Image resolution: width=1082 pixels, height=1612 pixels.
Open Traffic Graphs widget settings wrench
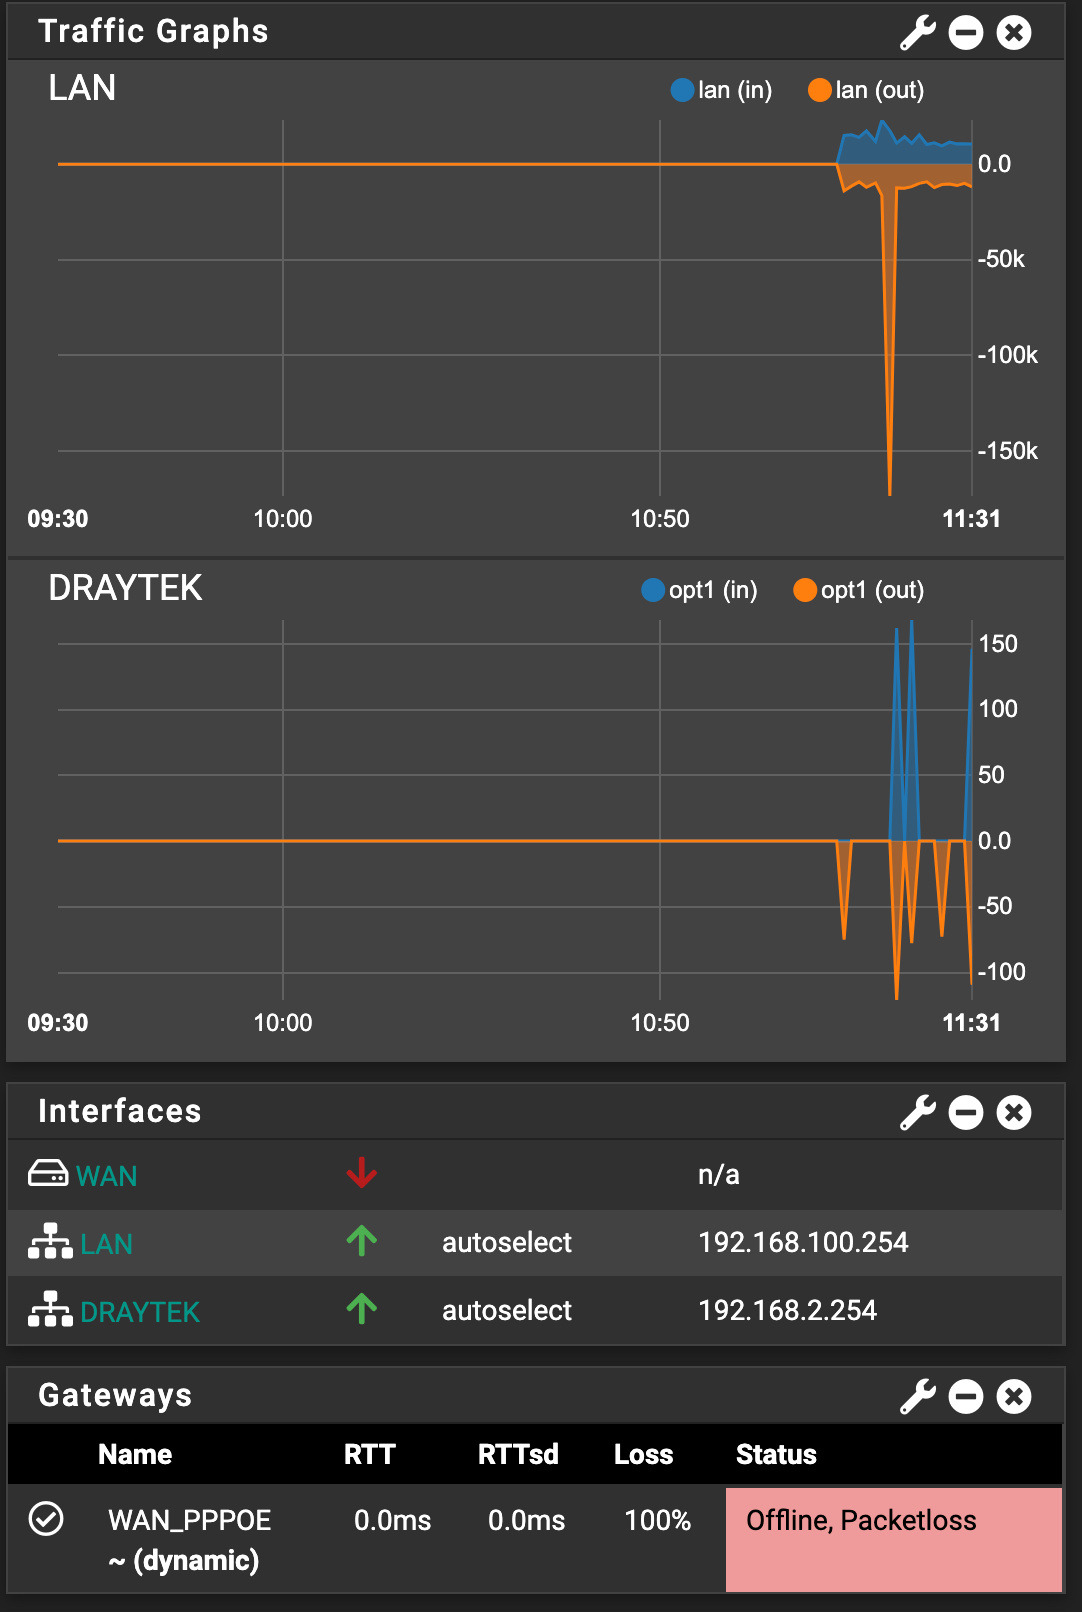click(918, 32)
